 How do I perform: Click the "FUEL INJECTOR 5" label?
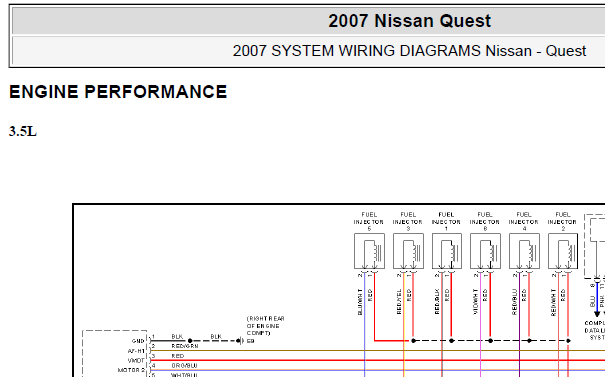(369, 221)
